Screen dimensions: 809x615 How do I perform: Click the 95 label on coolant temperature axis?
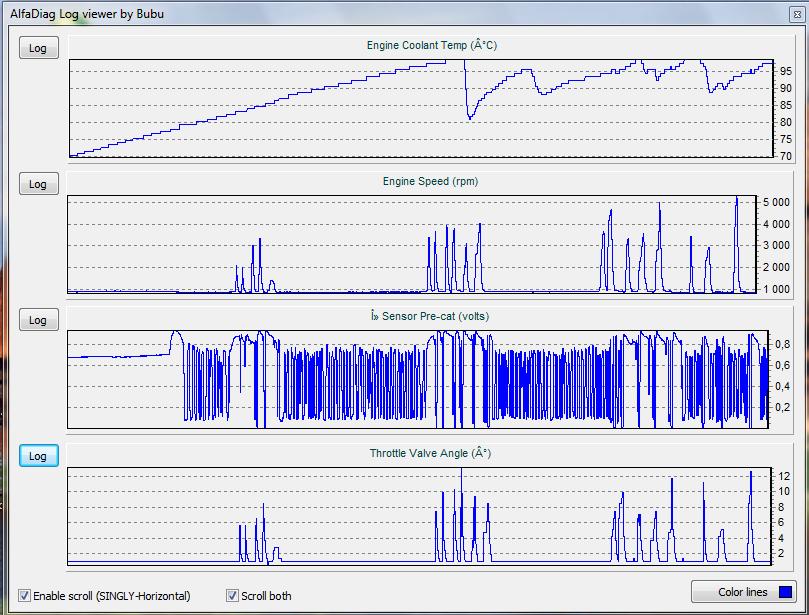(786, 72)
